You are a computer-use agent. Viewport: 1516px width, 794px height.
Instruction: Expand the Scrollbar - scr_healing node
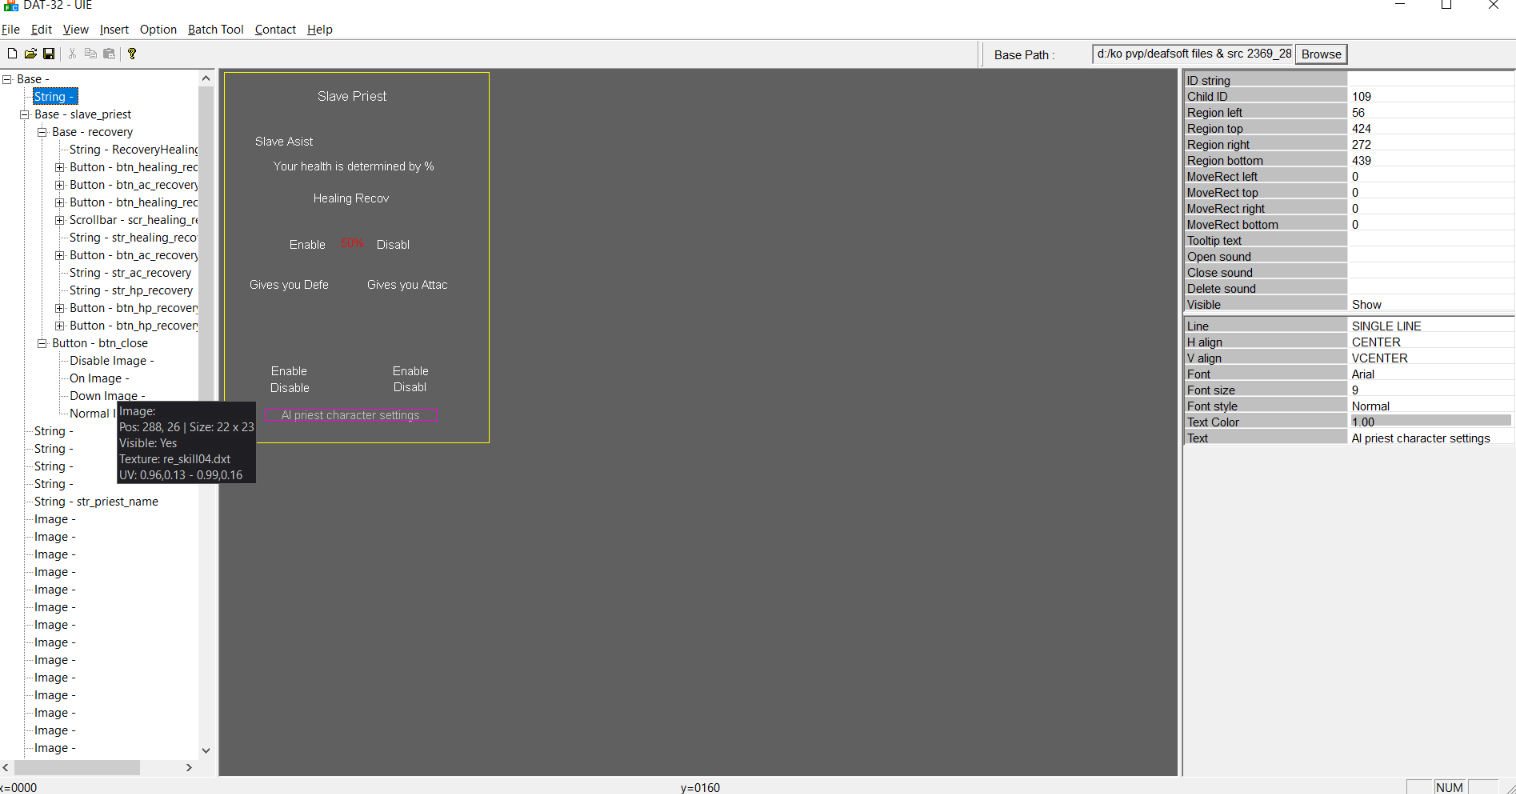[60, 220]
